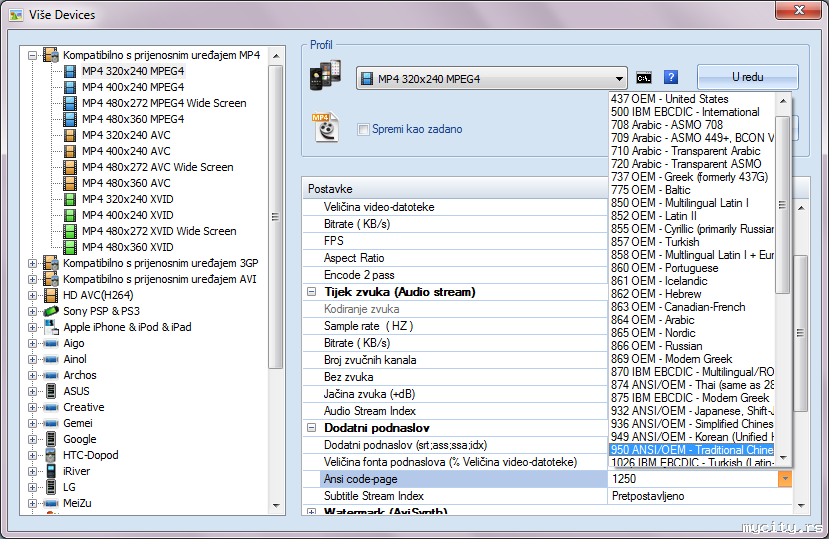Select MP4 400x240 XVID in the tree
The height and width of the screenshot is (539, 829).
click(127, 215)
